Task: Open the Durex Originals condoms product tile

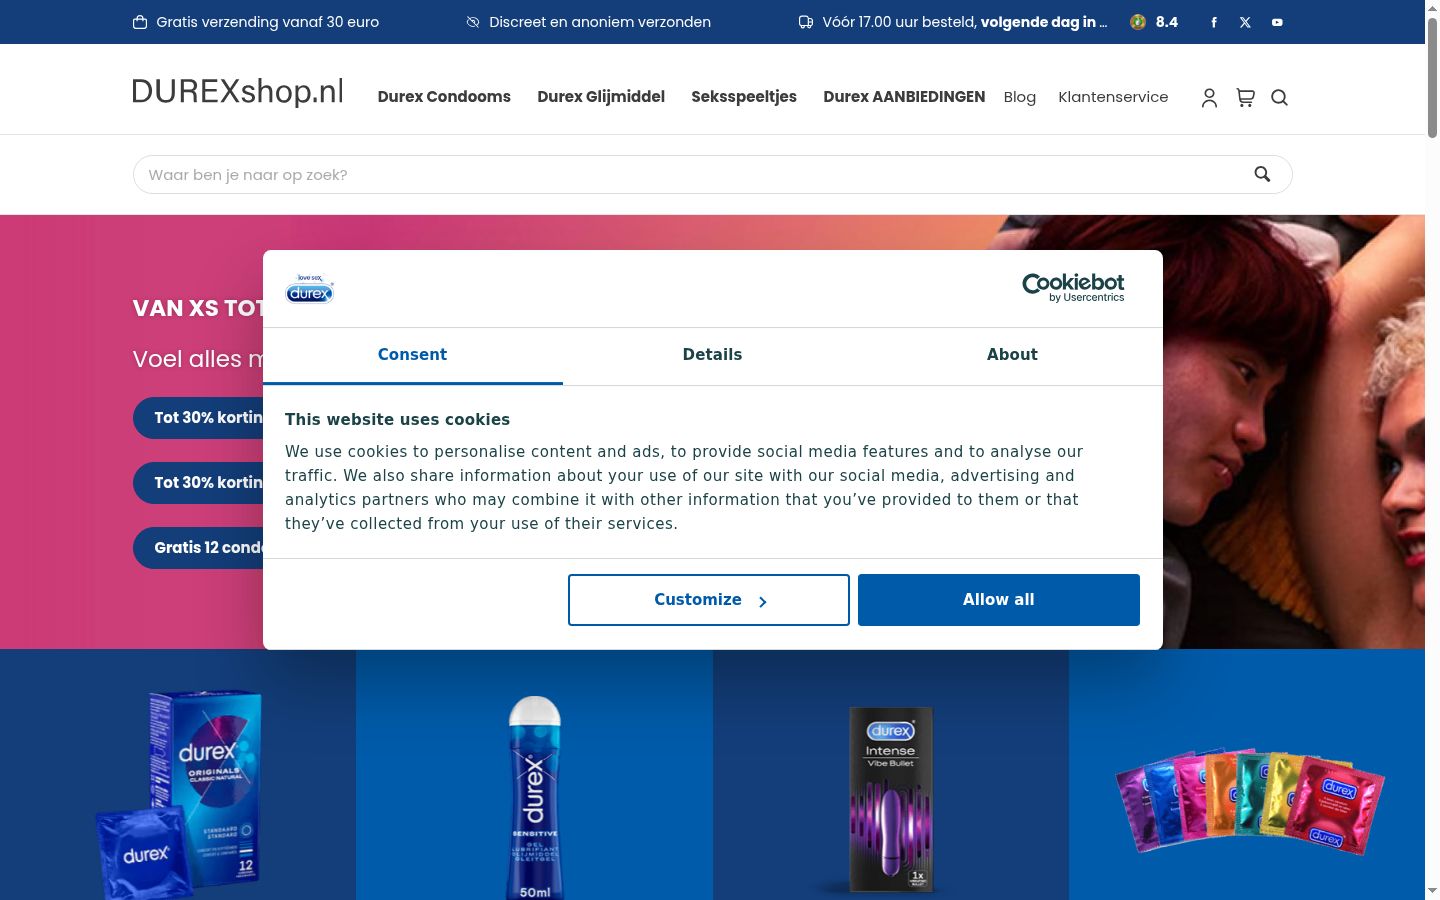Action: (178, 775)
